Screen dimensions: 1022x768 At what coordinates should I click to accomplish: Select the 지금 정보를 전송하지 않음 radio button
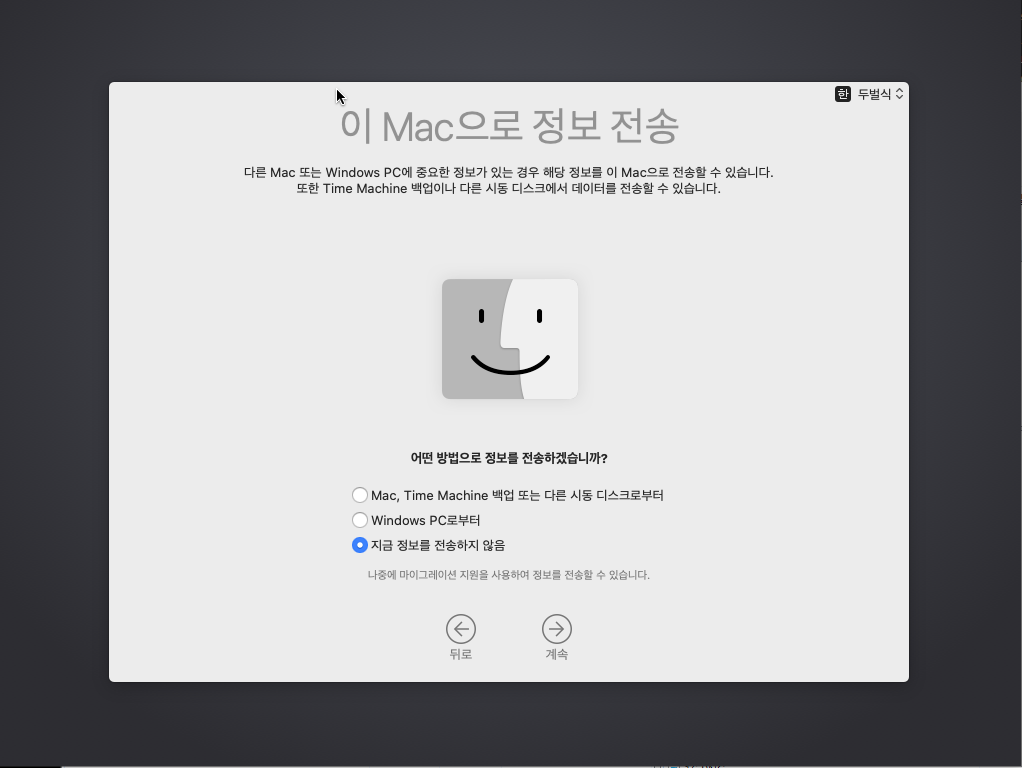click(x=360, y=545)
